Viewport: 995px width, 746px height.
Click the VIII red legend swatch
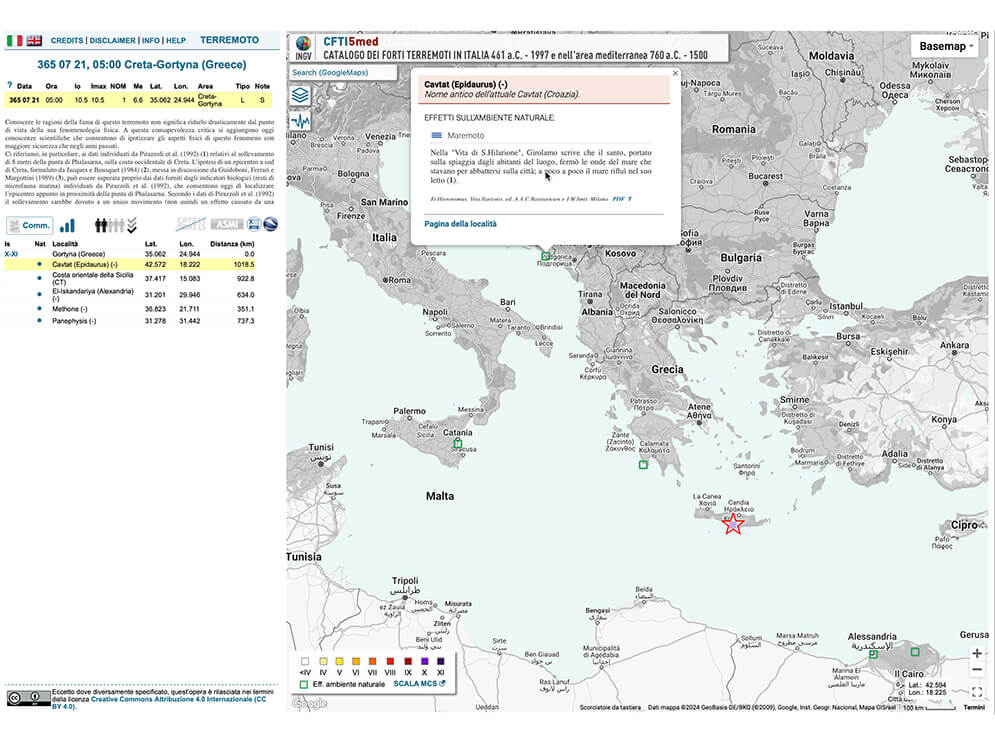coord(390,661)
